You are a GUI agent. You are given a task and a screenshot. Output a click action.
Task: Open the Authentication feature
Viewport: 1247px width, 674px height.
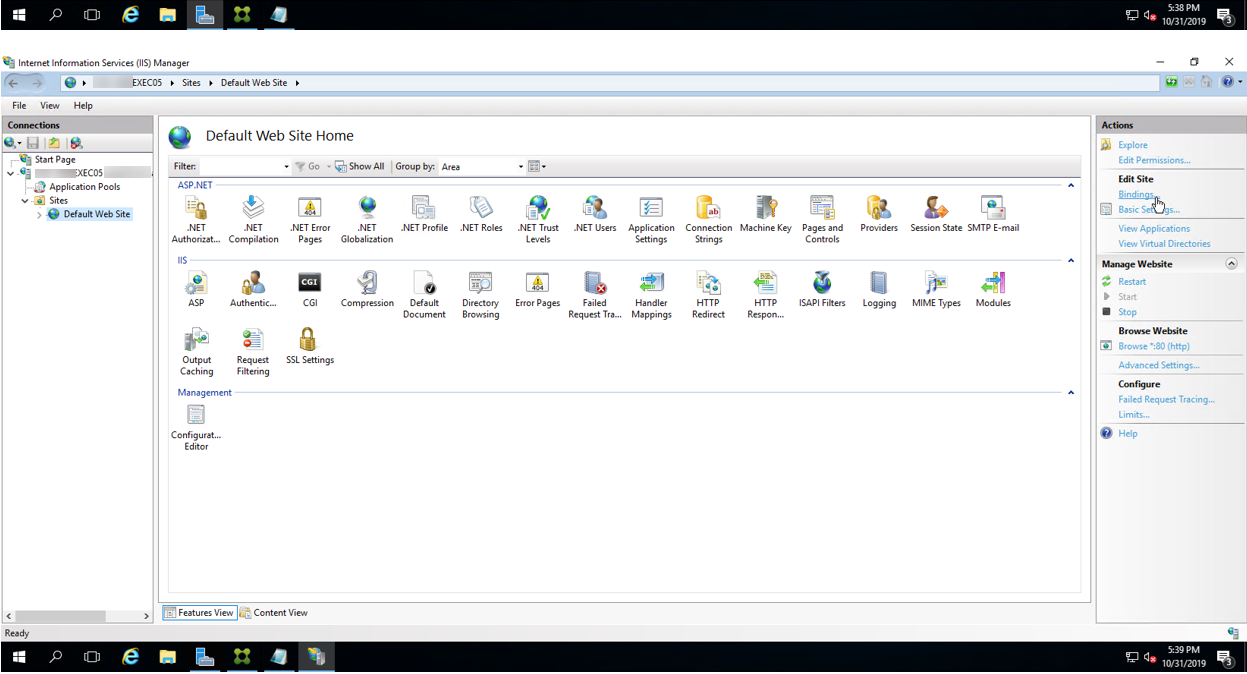(253, 289)
